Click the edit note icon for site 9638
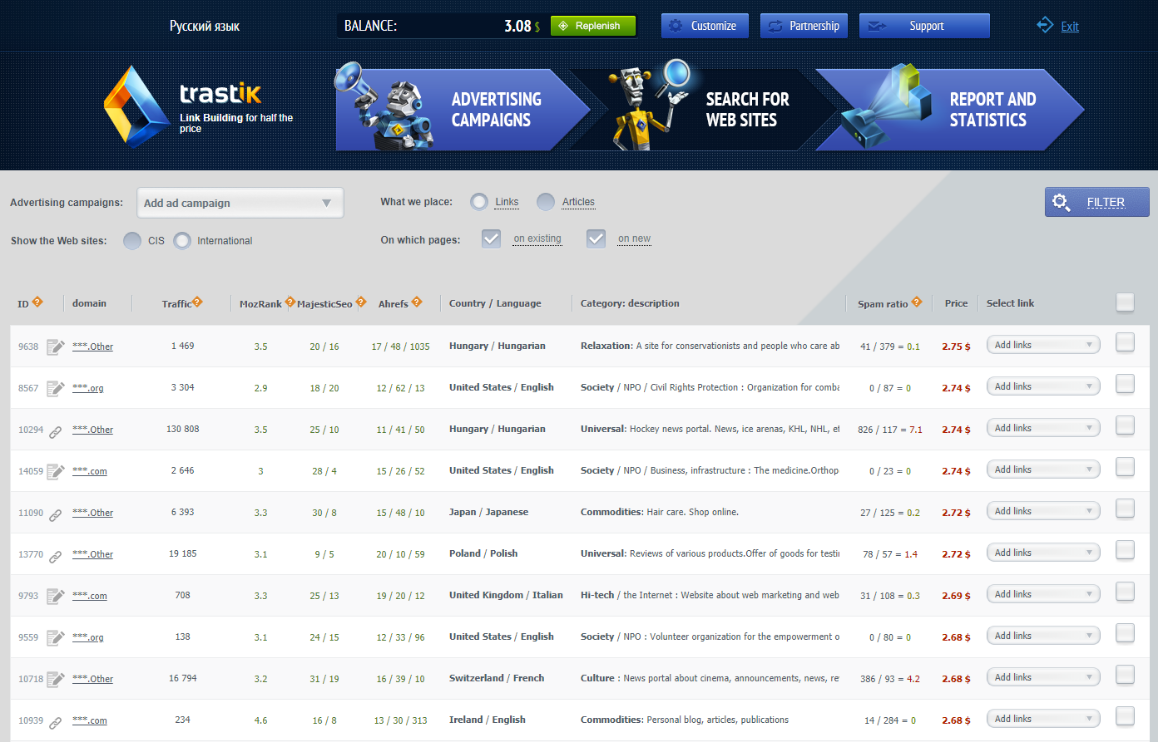1158x742 pixels. click(55, 346)
